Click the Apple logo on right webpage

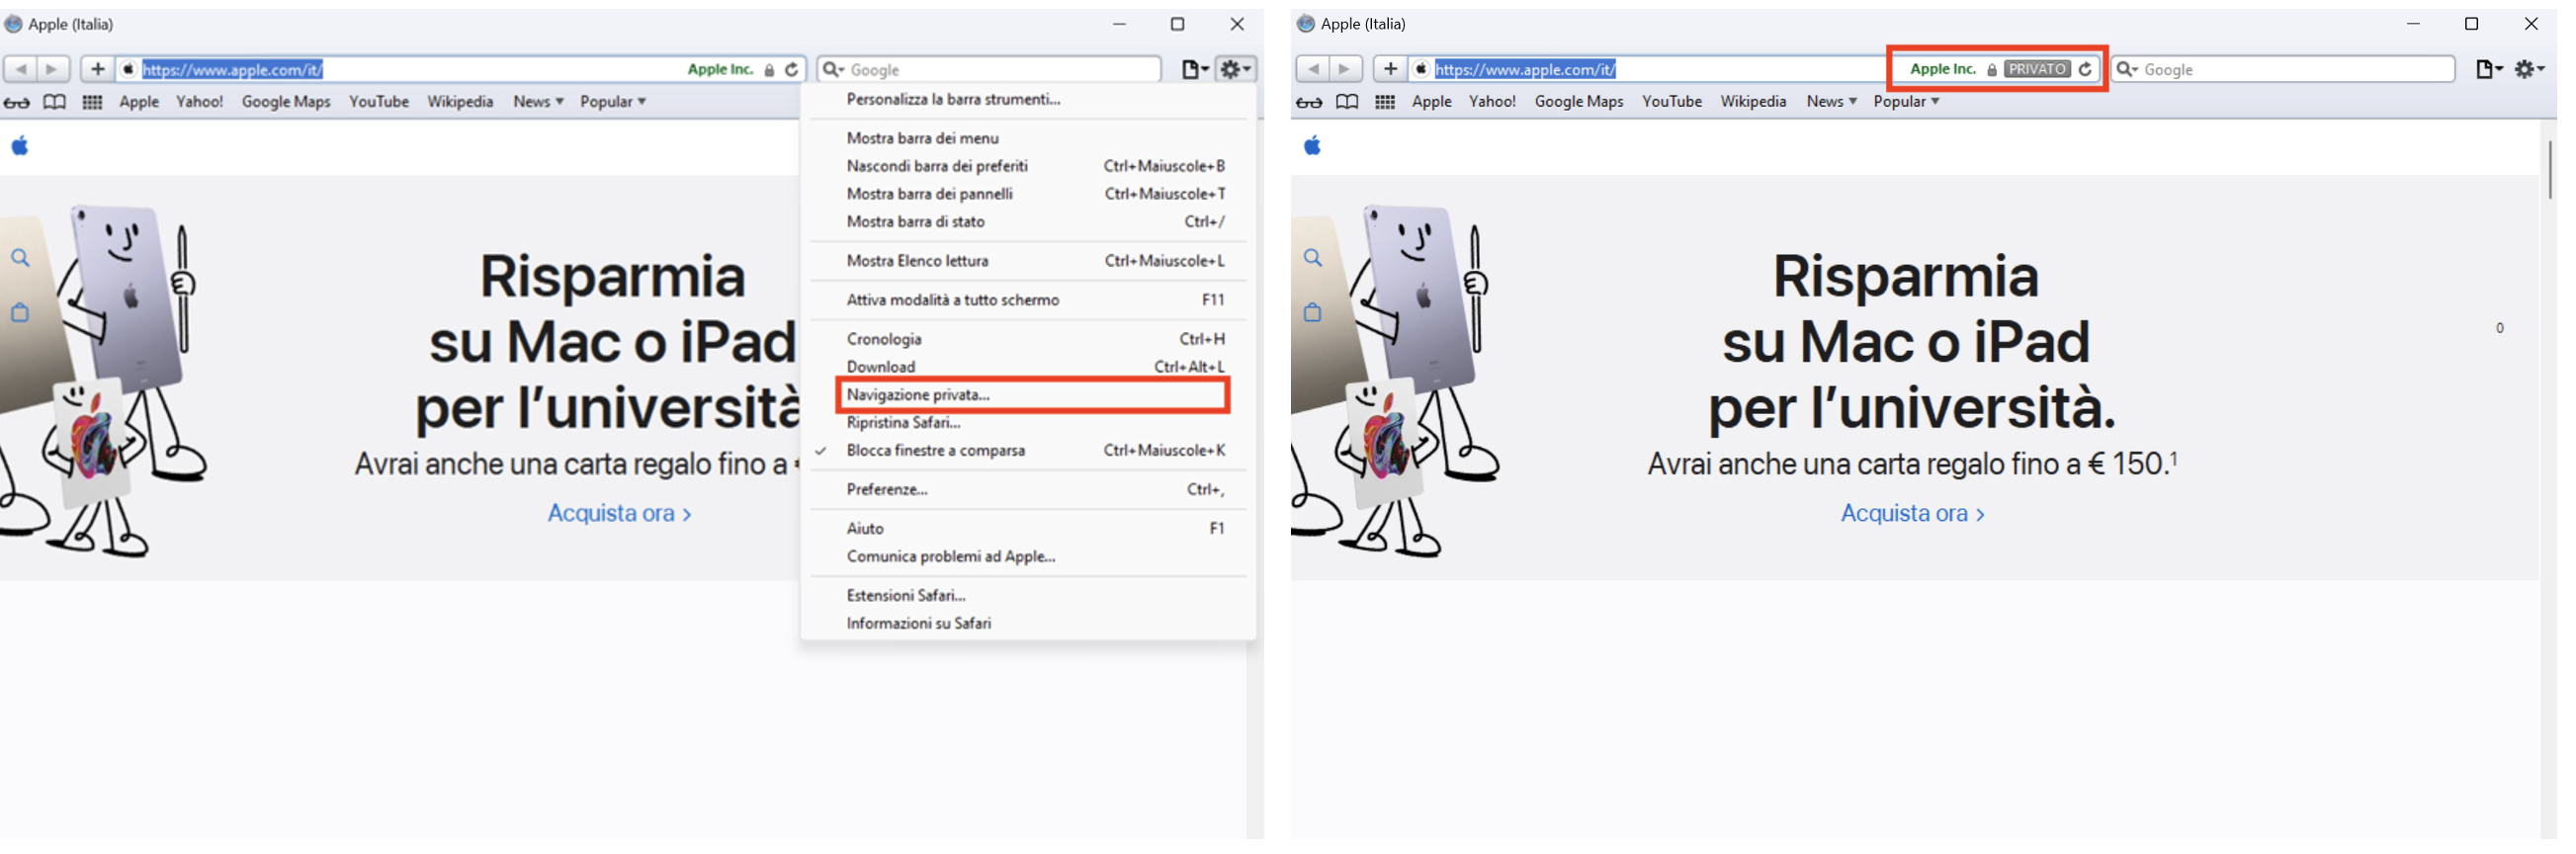click(x=1313, y=146)
